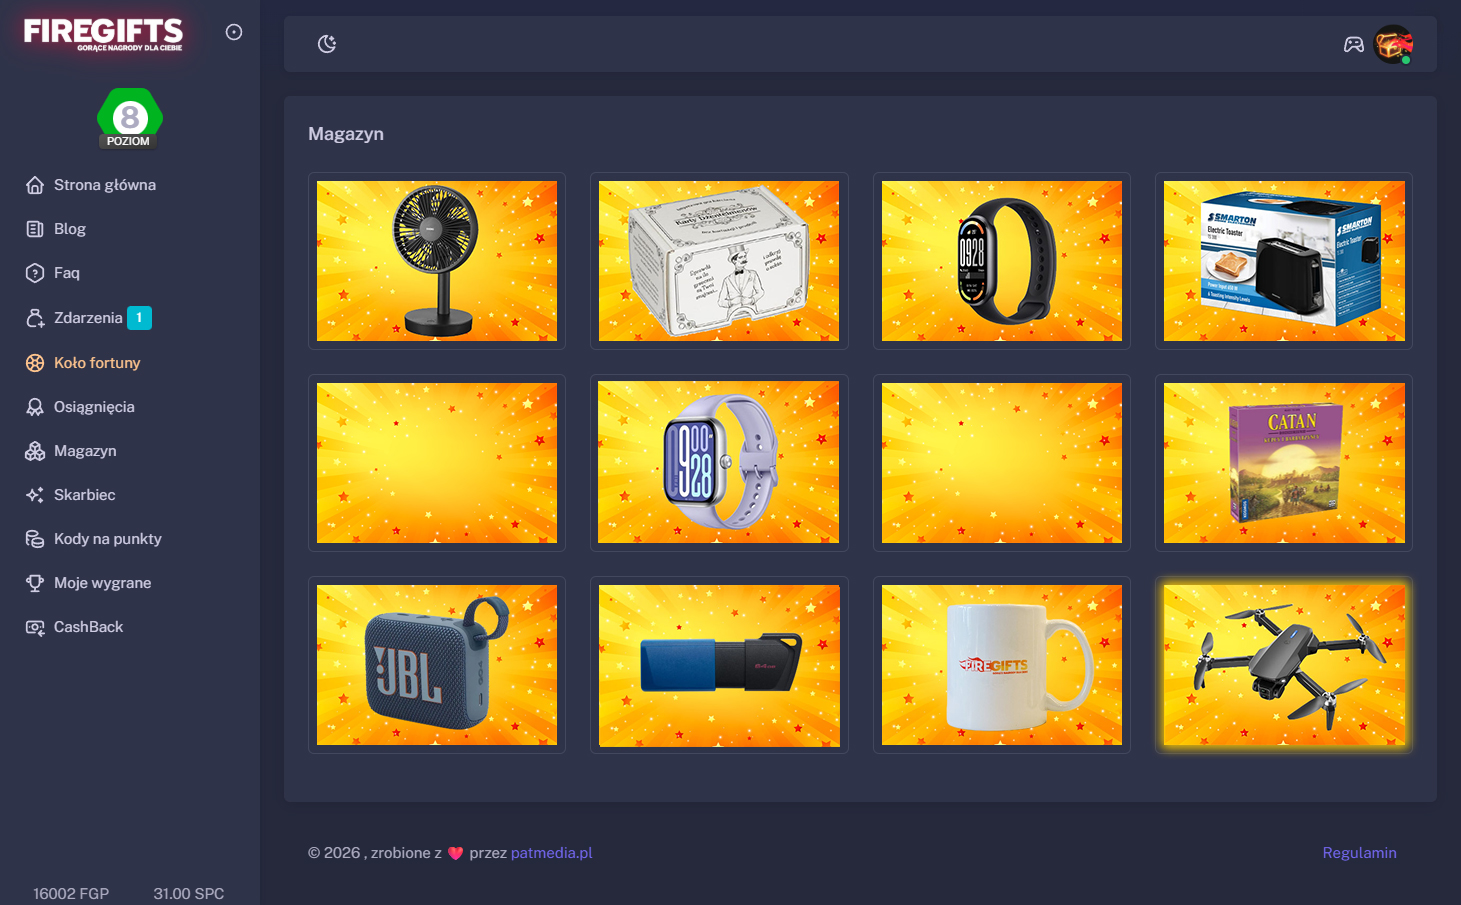Visit the patmedia.pl link in the footer
Screen dimensions: 1461x905
551,852
